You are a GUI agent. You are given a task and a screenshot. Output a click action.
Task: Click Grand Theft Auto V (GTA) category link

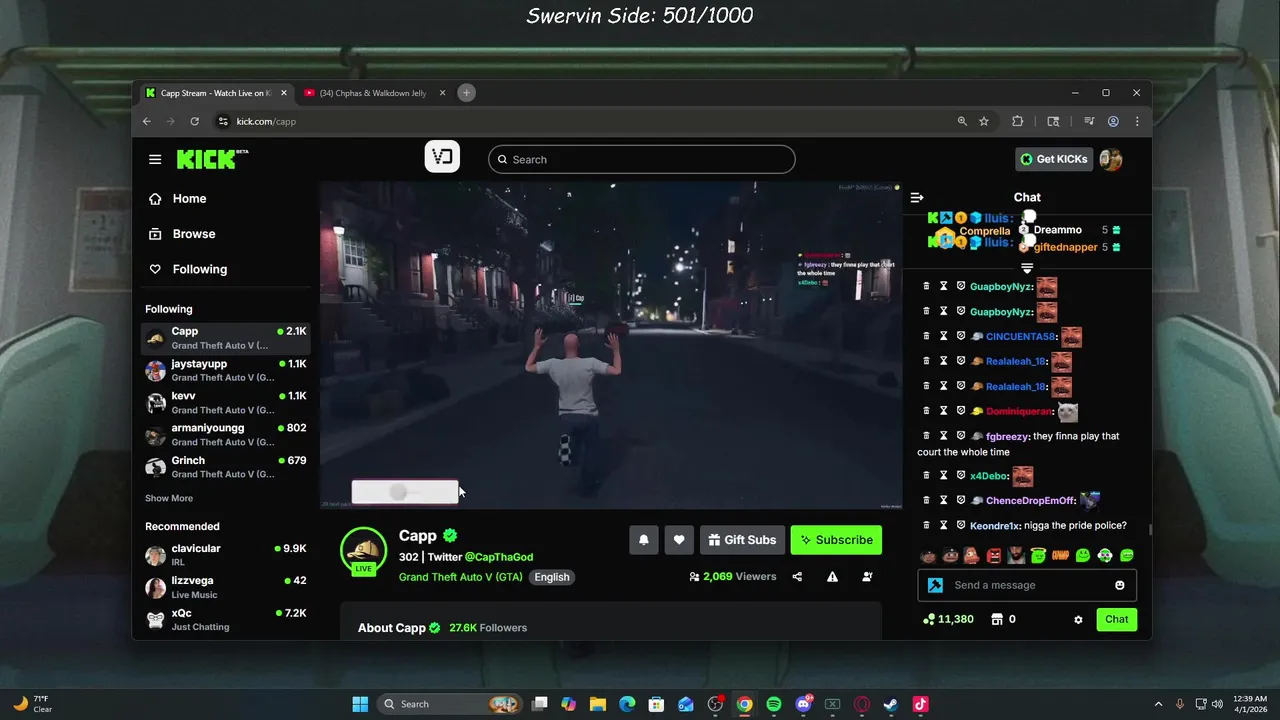click(x=460, y=577)
